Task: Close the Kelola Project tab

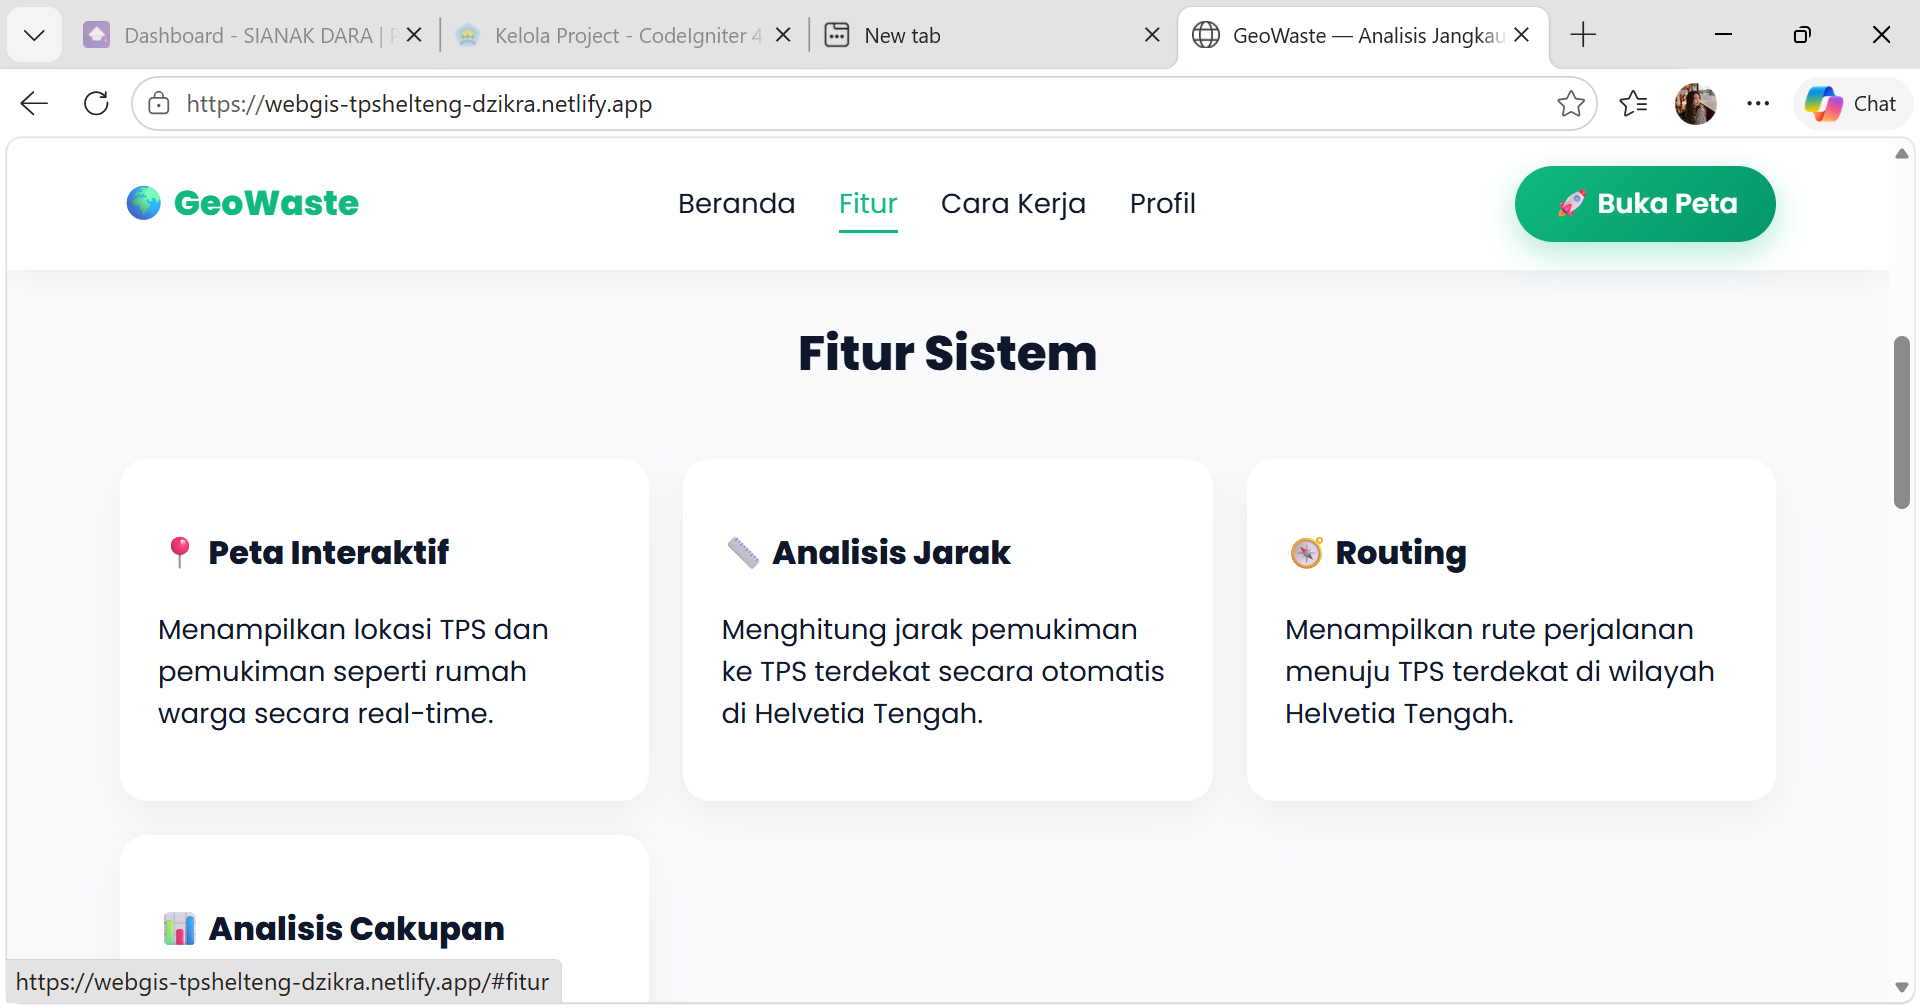Action: click(x=783, y=35)
